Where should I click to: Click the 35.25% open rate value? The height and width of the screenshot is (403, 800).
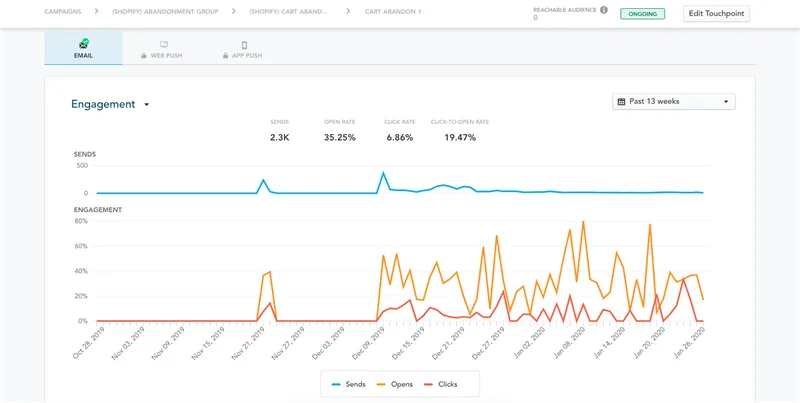click(340, 137)
